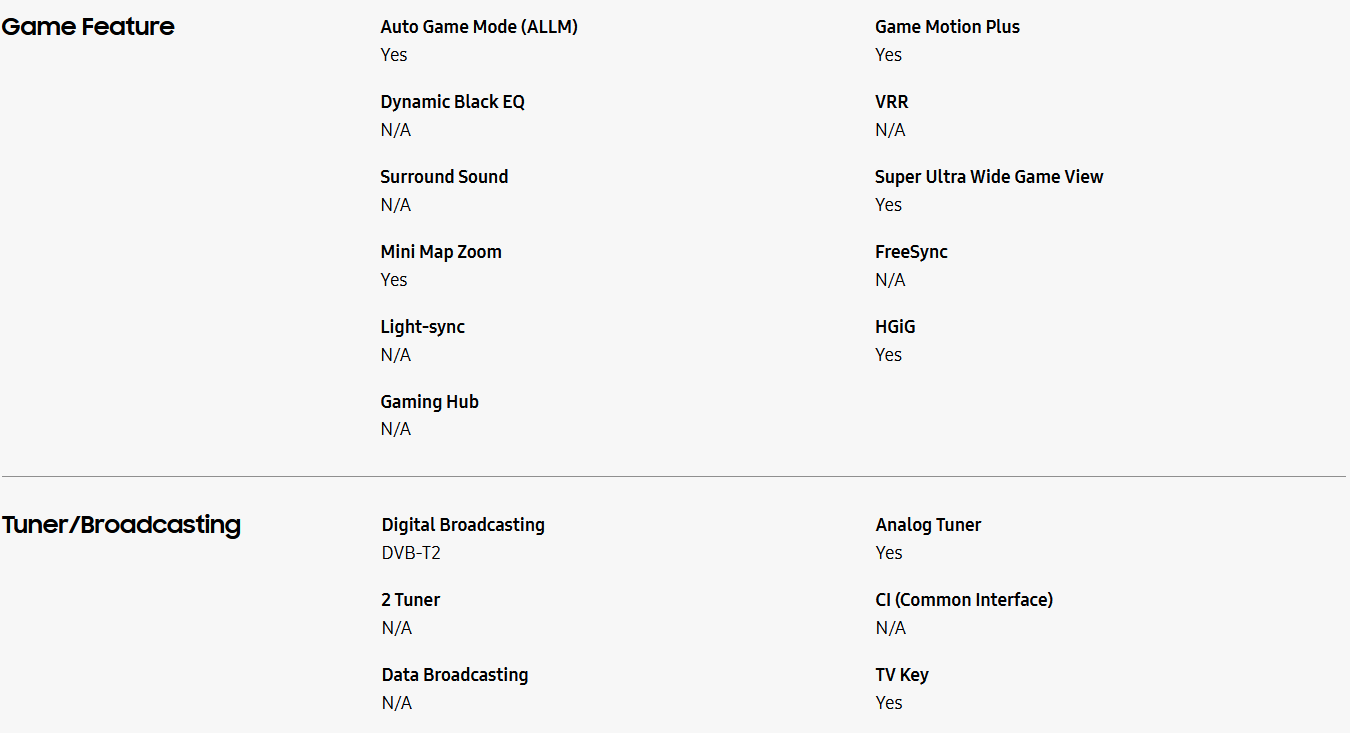The image size is (1350, 733).
Task: Select the Mini Map Zoom label
Action: coord(441,252)
